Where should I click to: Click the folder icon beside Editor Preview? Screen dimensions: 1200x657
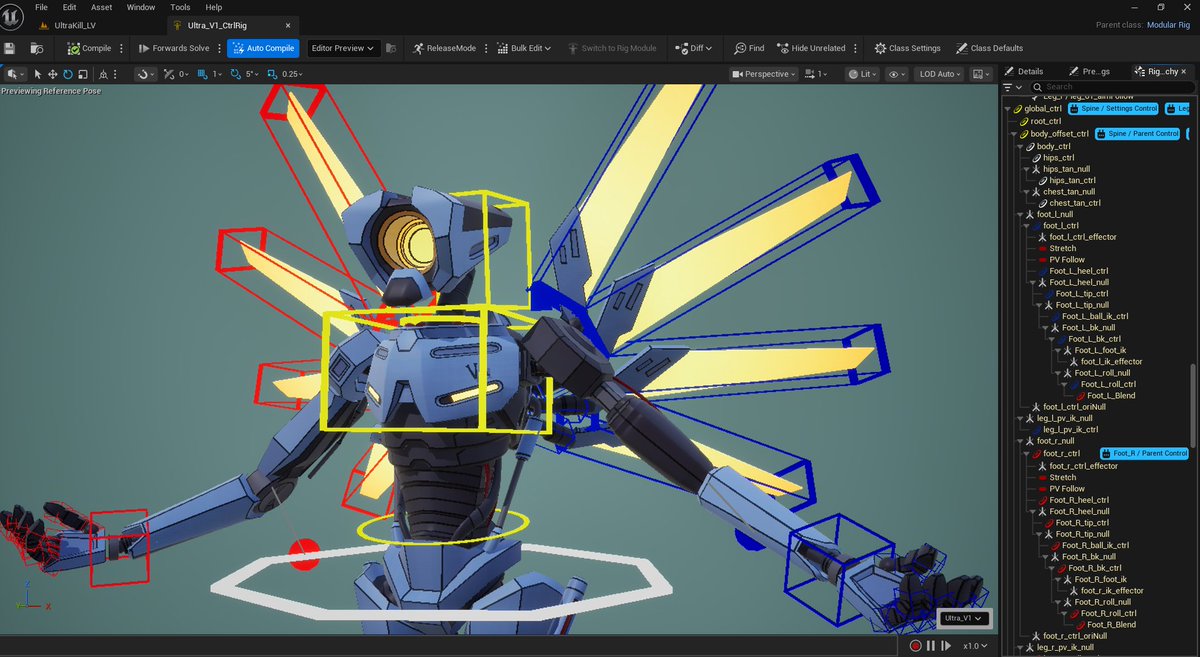click(391, 48)
